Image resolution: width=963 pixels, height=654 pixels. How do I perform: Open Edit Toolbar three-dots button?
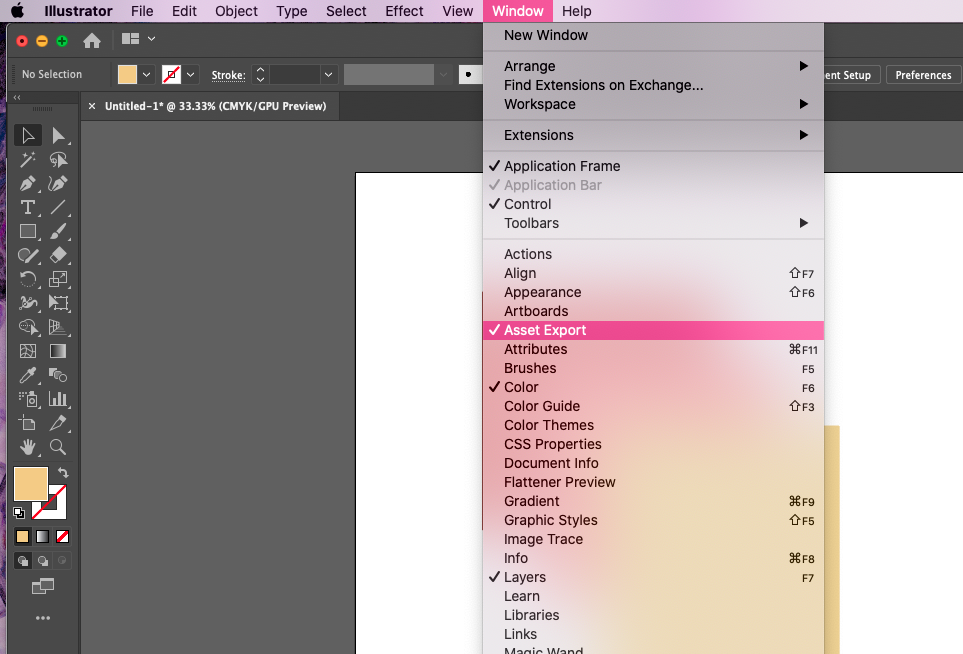(43, 618)
